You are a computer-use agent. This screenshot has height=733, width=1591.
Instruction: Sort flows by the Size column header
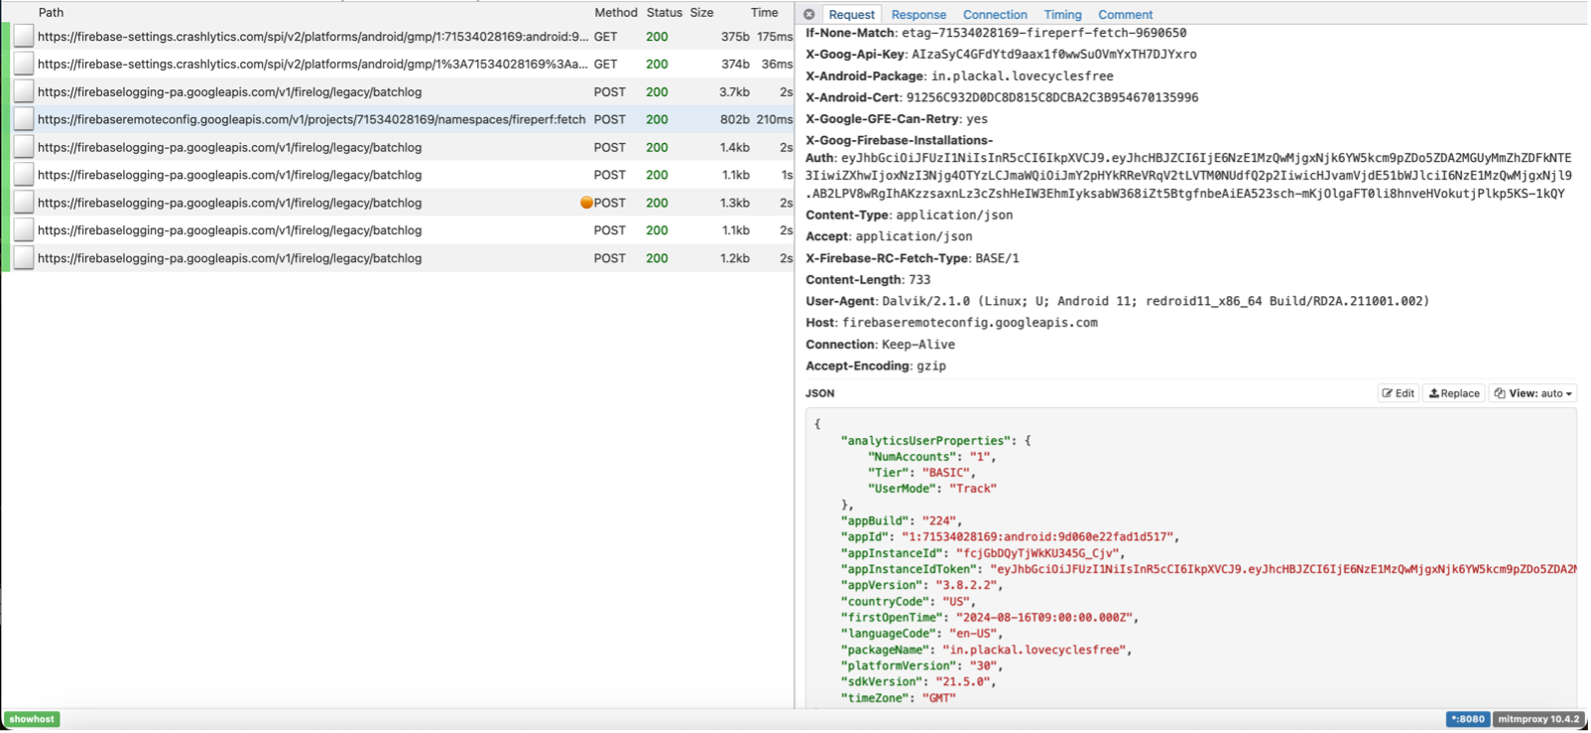click(702, 13)
